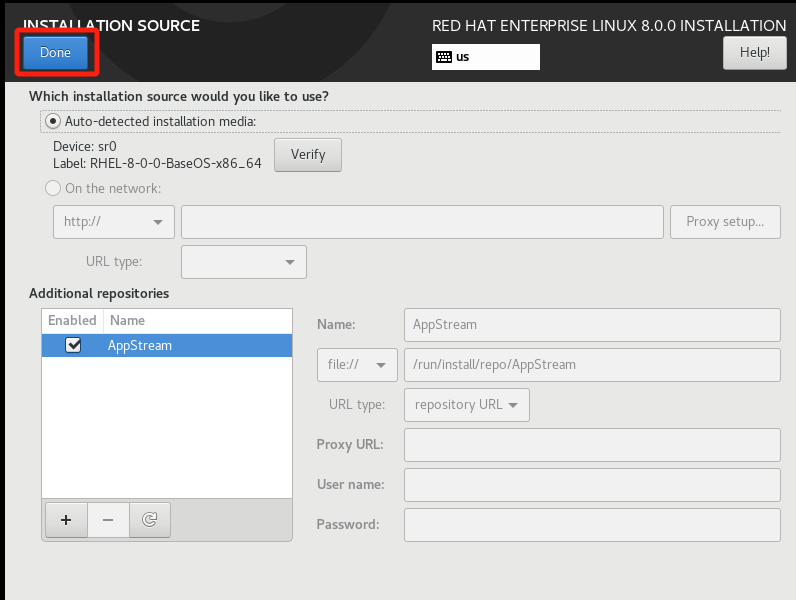Image resolution: width=796 pixels, height=600 pixels.
Task: Expand the network URL type dropdown
Action: 243,262
